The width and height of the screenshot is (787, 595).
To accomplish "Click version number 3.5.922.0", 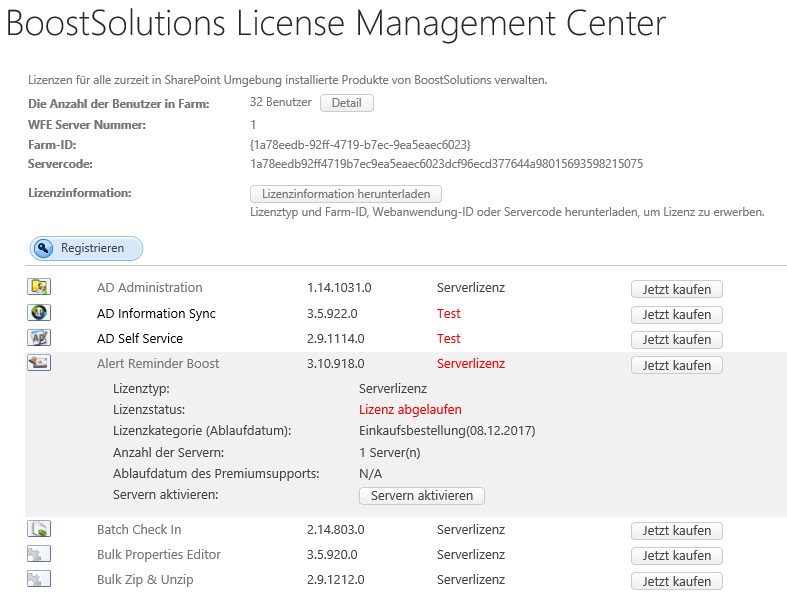I will coord(332,314).
